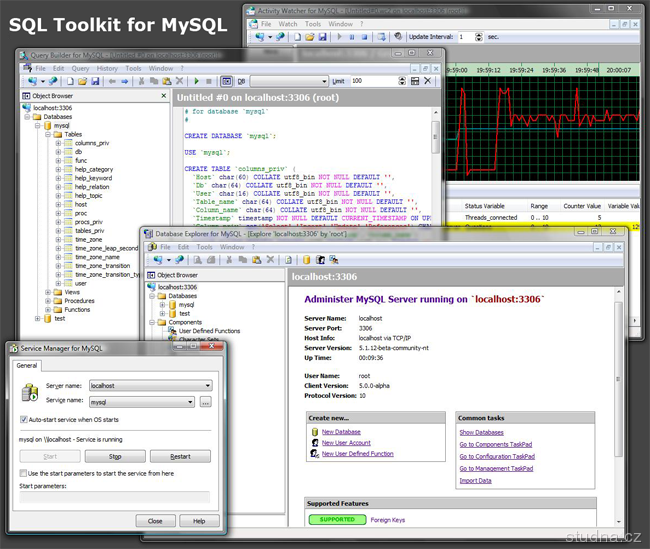Click Execute query green arrow in Query Builder
650x549 pixels.
[x=196, y=81]
